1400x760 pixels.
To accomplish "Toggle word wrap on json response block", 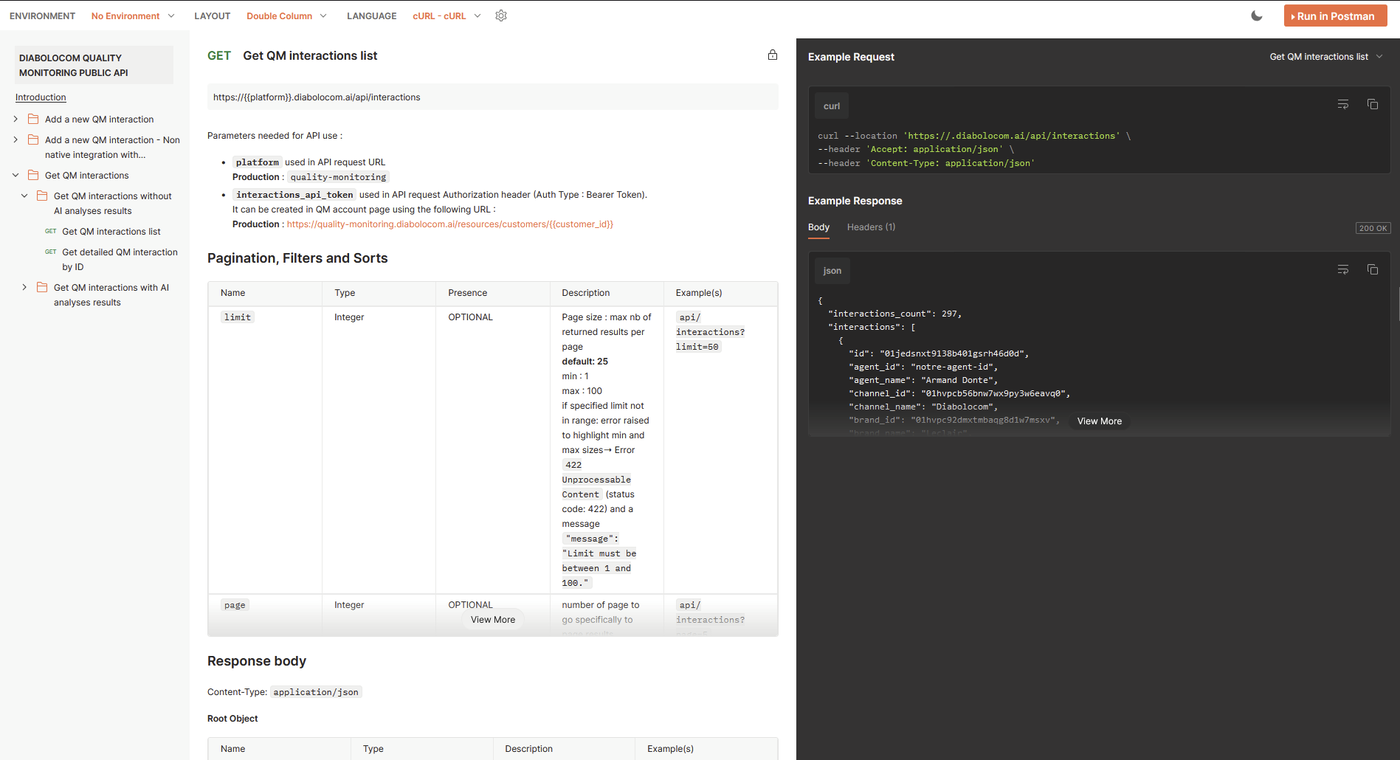I will click(1343, 269).
